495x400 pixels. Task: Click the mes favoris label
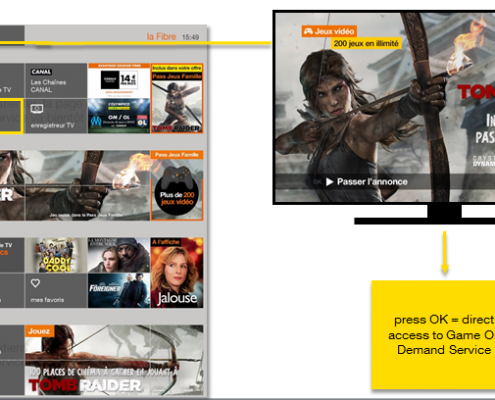coord(47,300)
